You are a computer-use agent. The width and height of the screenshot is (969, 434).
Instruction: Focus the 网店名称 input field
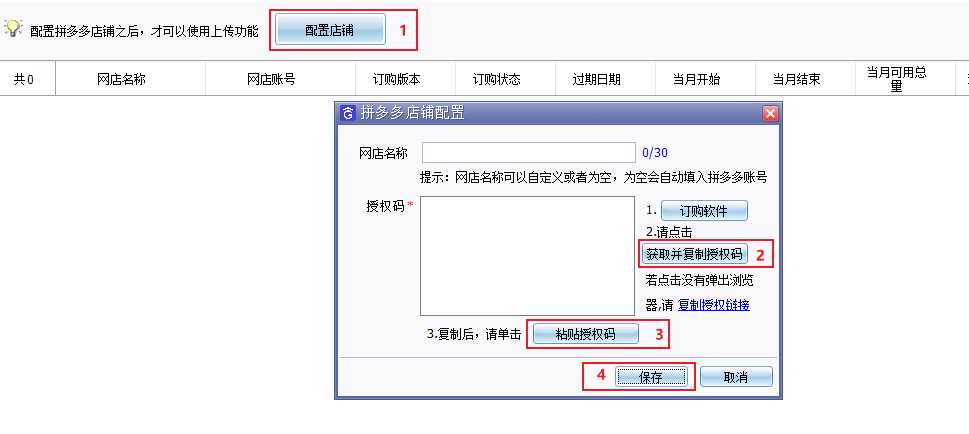(x=529, y=153)
